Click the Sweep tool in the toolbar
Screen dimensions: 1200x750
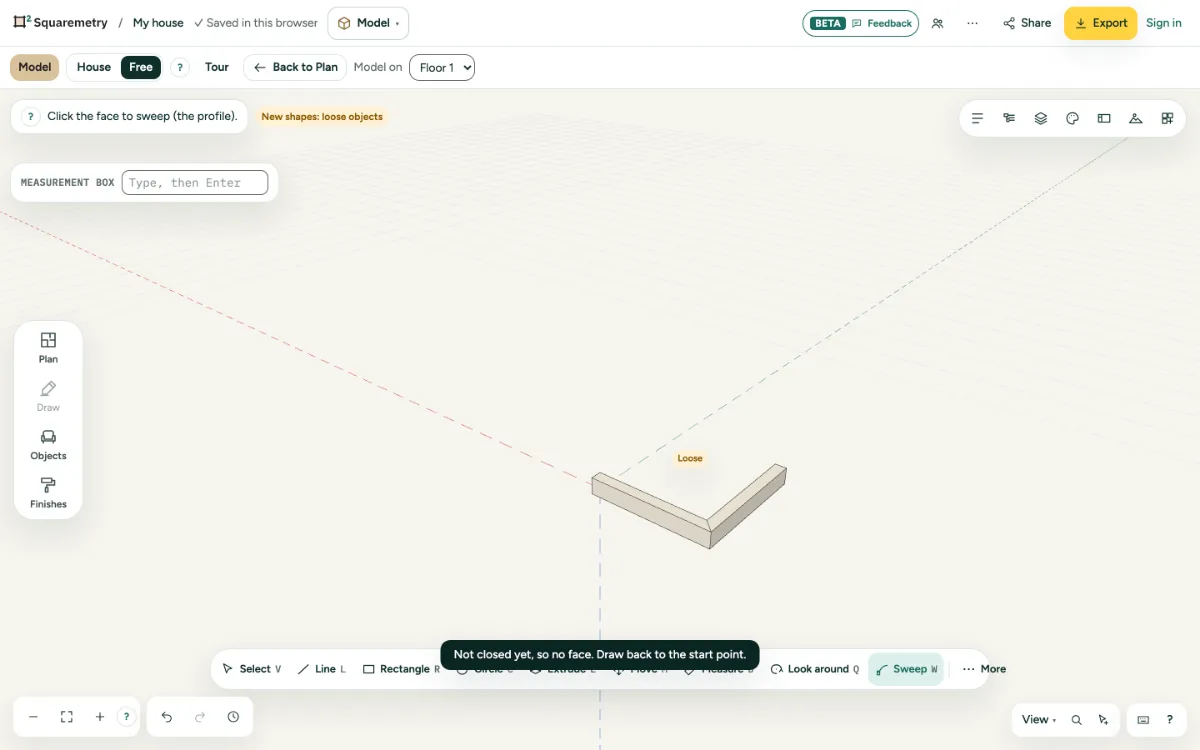906,669
